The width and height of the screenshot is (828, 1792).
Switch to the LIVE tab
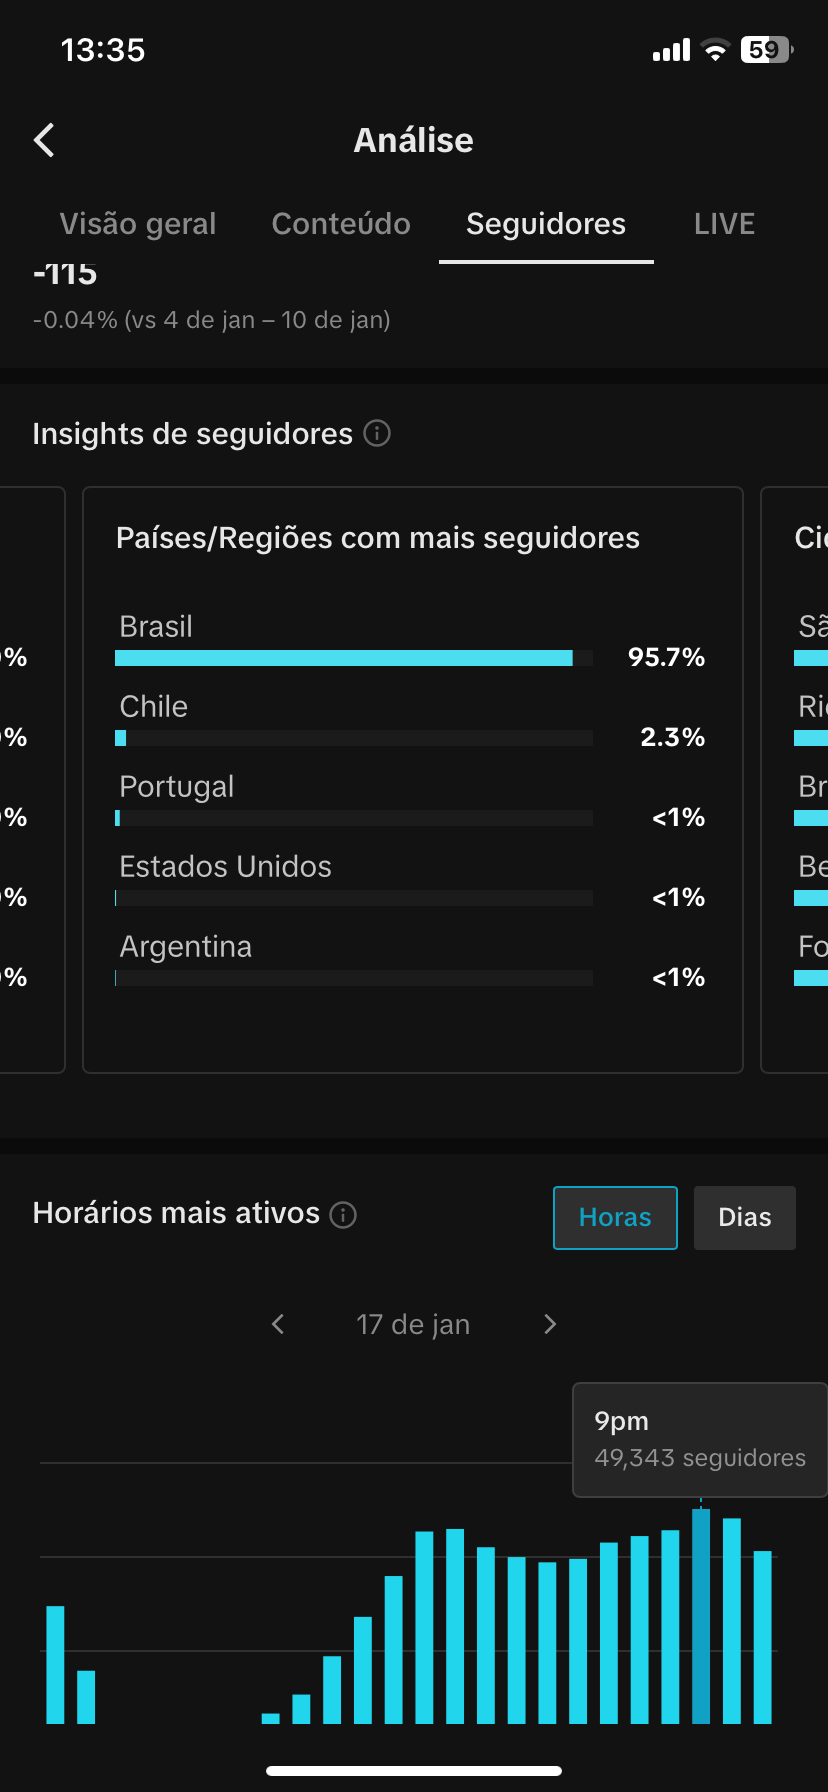pyautogui.click(x=724, y=224)
